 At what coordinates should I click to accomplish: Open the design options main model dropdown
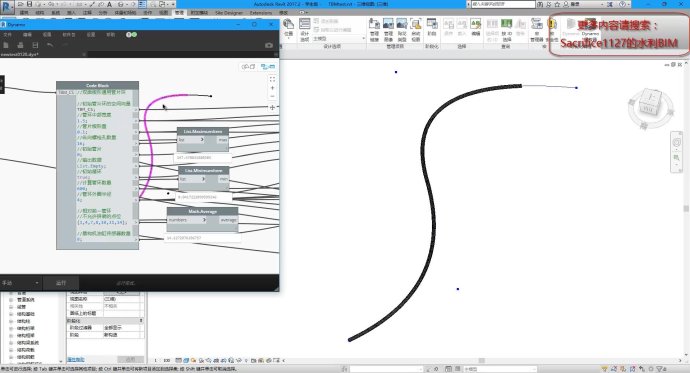(x=339, y=39)
